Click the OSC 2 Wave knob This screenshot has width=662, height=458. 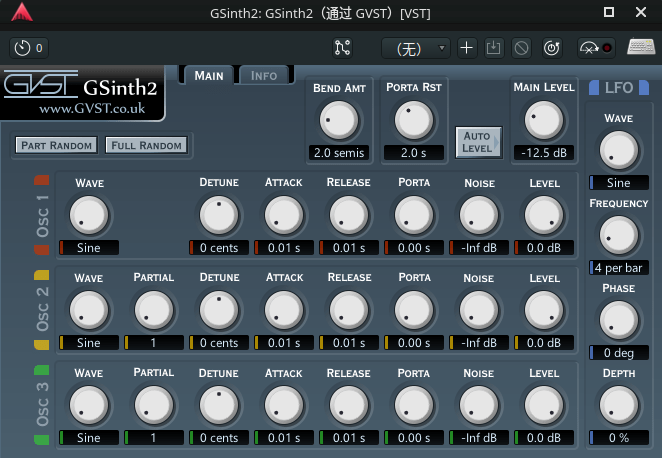(89, 310)
